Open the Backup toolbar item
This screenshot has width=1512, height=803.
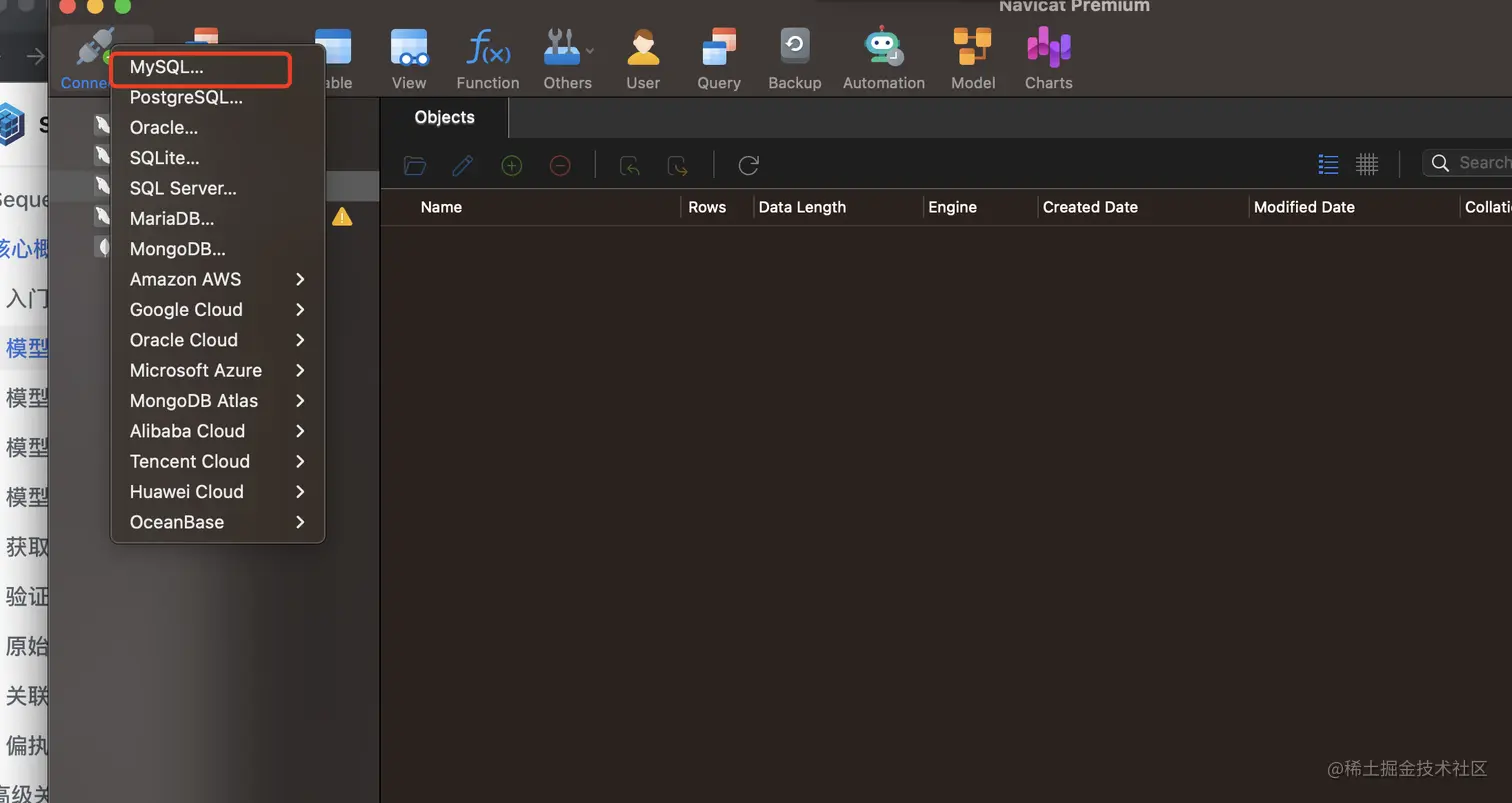[x=795, y=59]
